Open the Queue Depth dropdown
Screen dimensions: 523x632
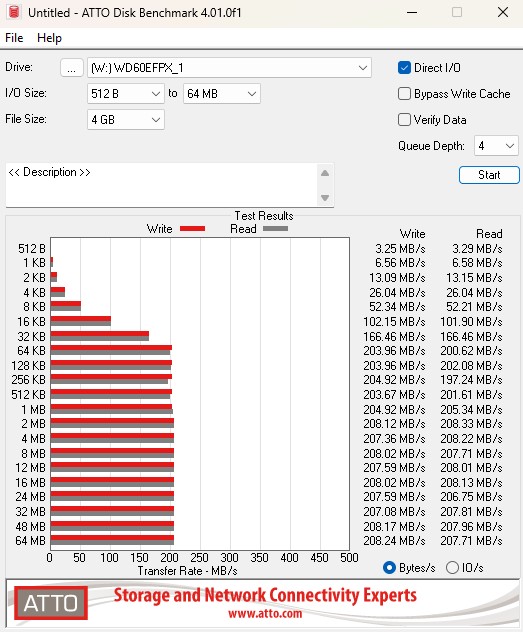[x=496, y=146]
